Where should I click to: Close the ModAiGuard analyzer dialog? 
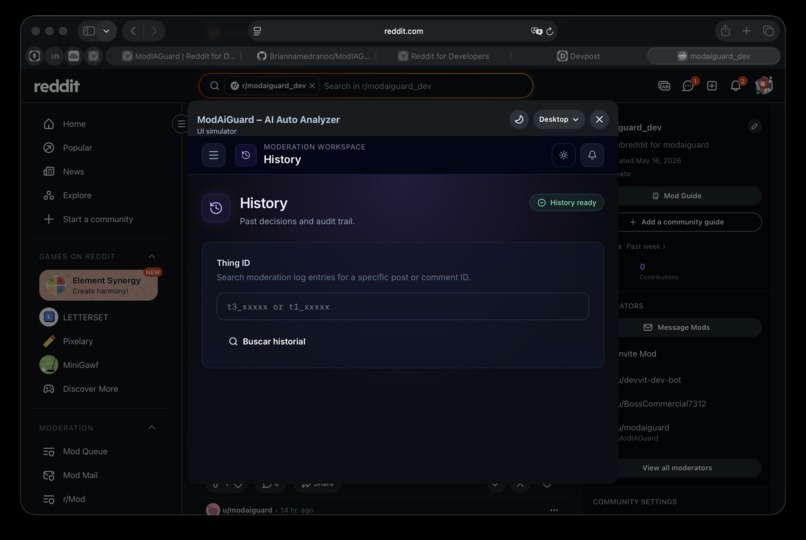[599, 119]
